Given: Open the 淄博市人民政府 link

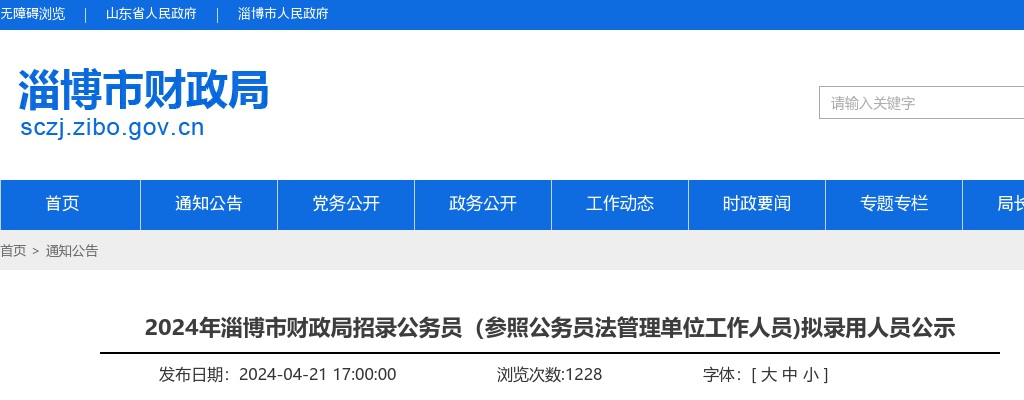Looking at the screenshot, I should pyautogui.click(x=283, y=14).
